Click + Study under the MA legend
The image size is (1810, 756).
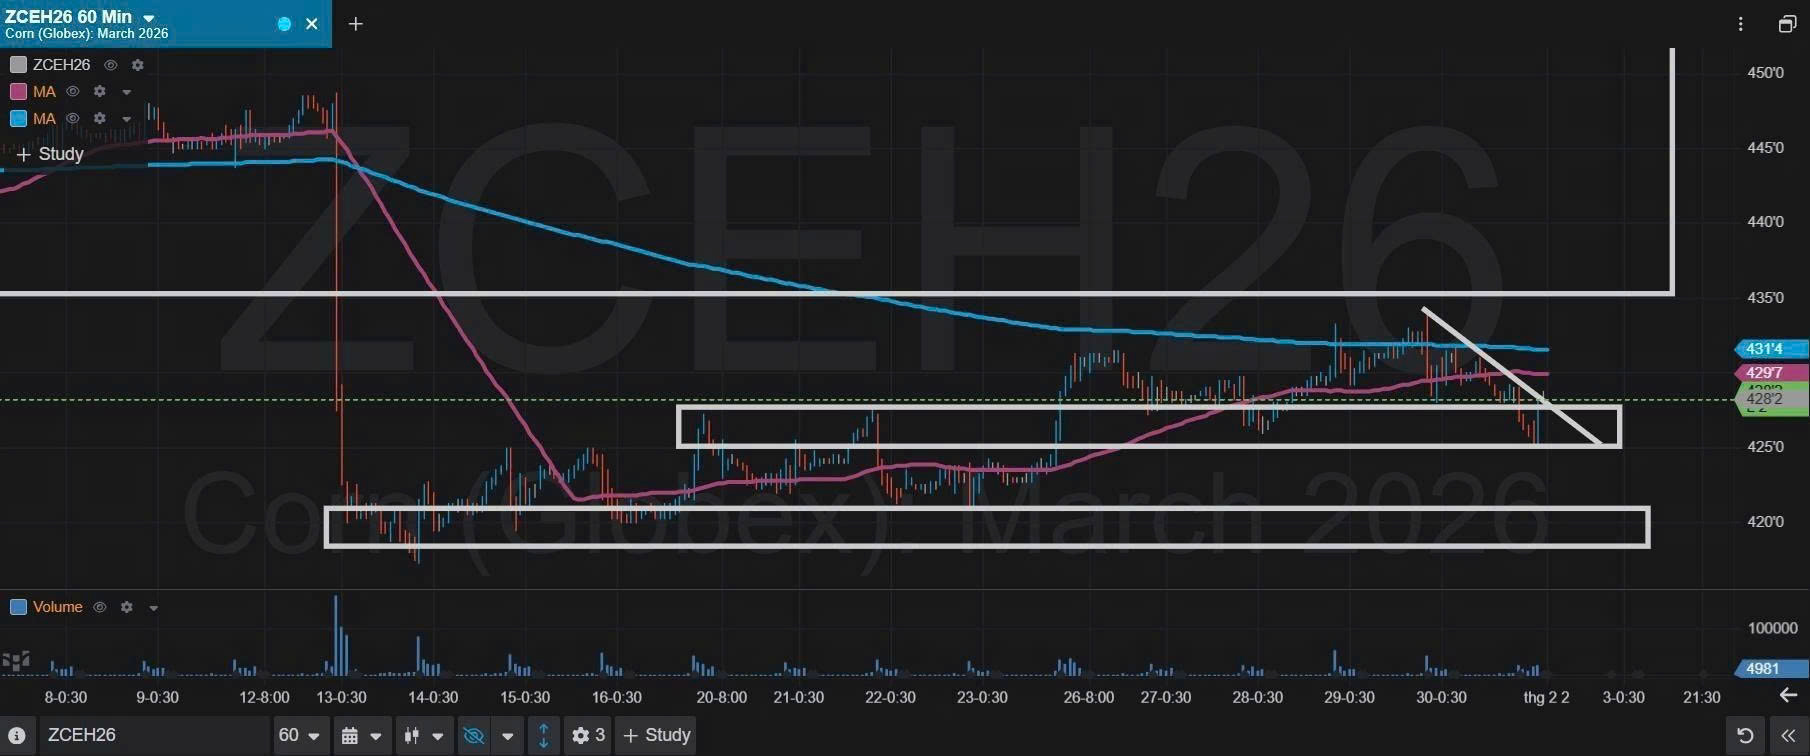(50, 154)
